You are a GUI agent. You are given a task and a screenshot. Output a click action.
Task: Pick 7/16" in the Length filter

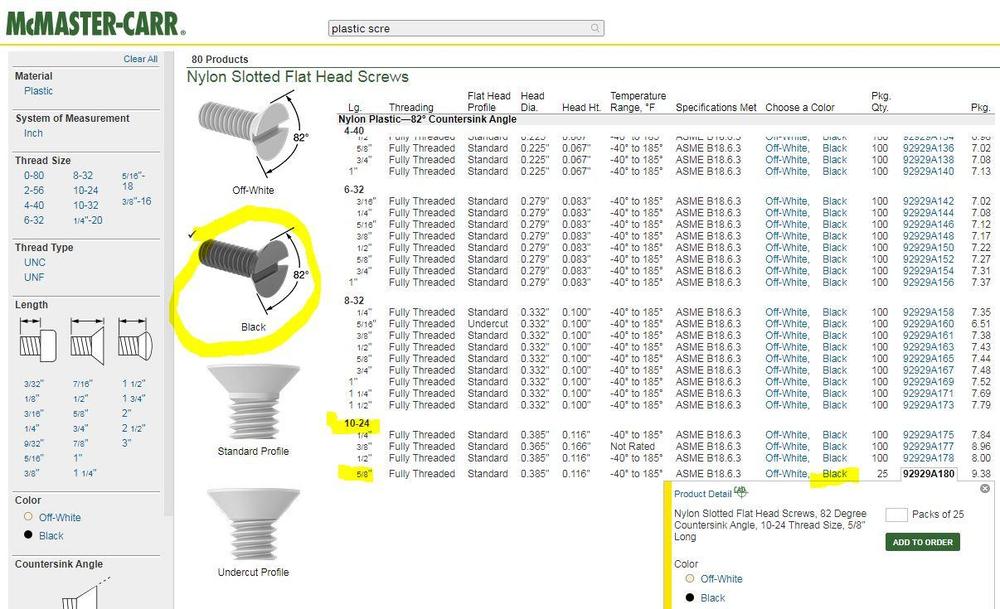pyautogui.click(x=82, y=384)
